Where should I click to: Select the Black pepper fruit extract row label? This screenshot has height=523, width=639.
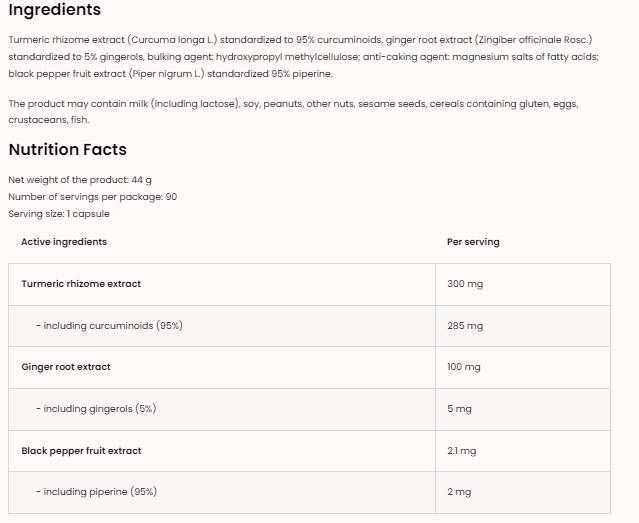(81, 451)
